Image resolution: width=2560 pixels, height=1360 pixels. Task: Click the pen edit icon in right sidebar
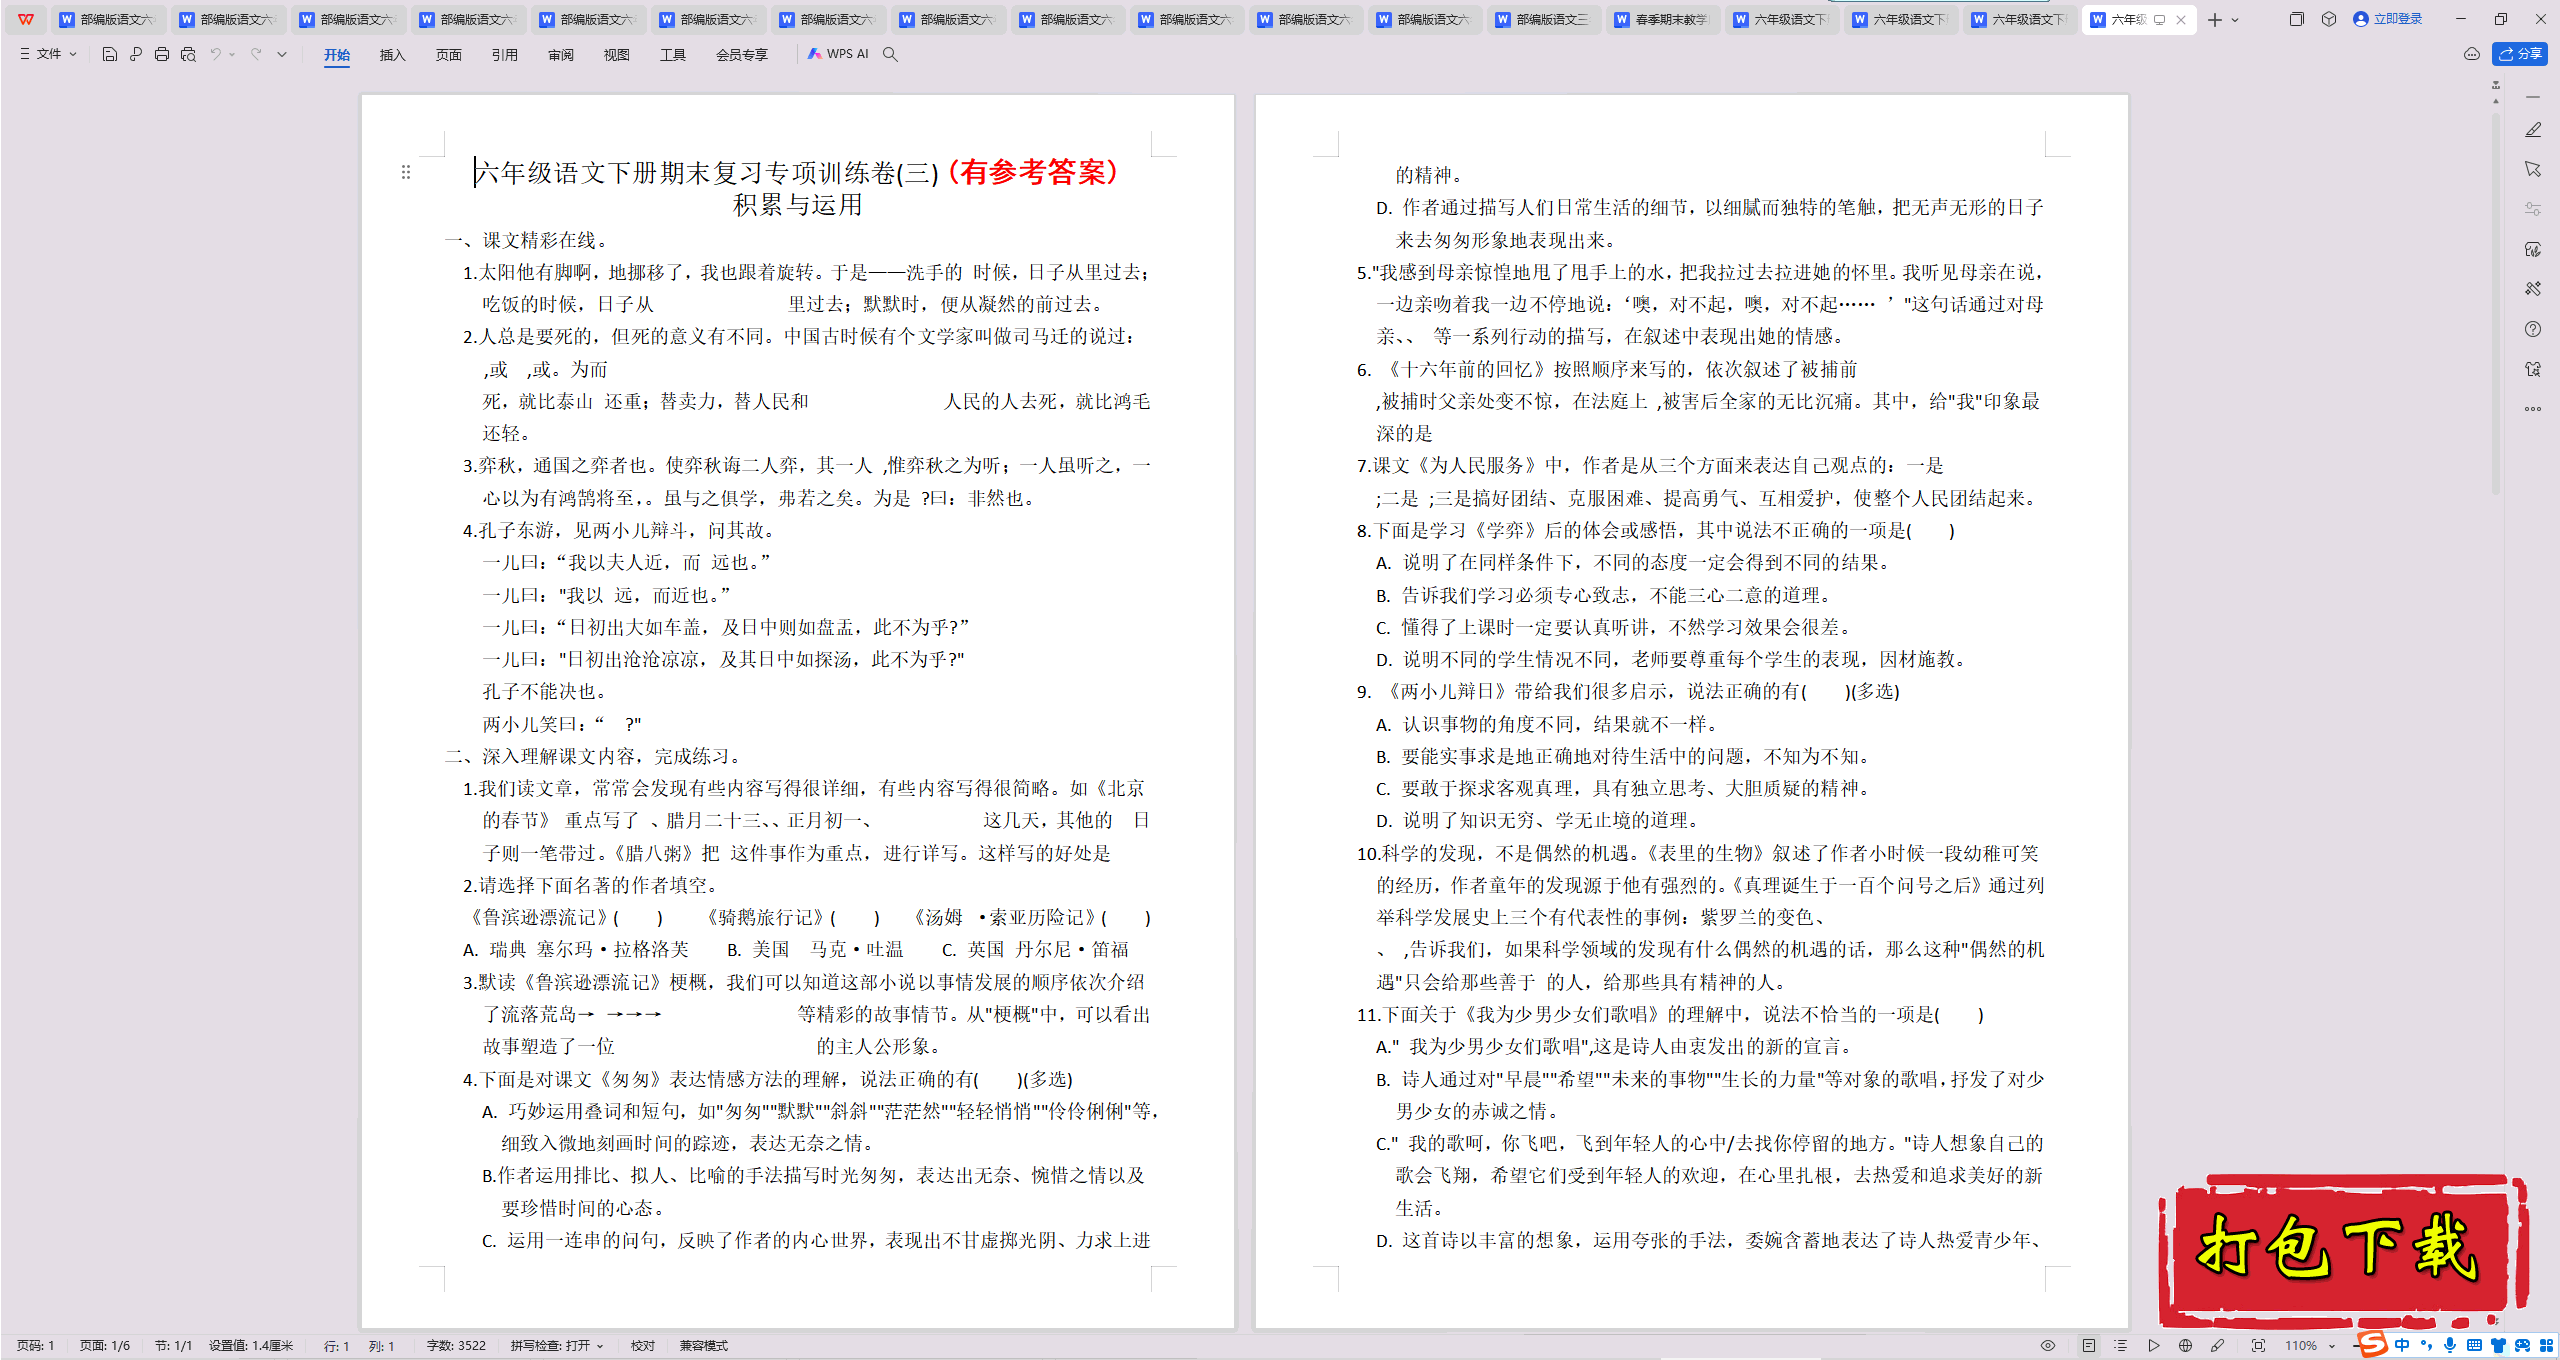(x=2533, y=130)
